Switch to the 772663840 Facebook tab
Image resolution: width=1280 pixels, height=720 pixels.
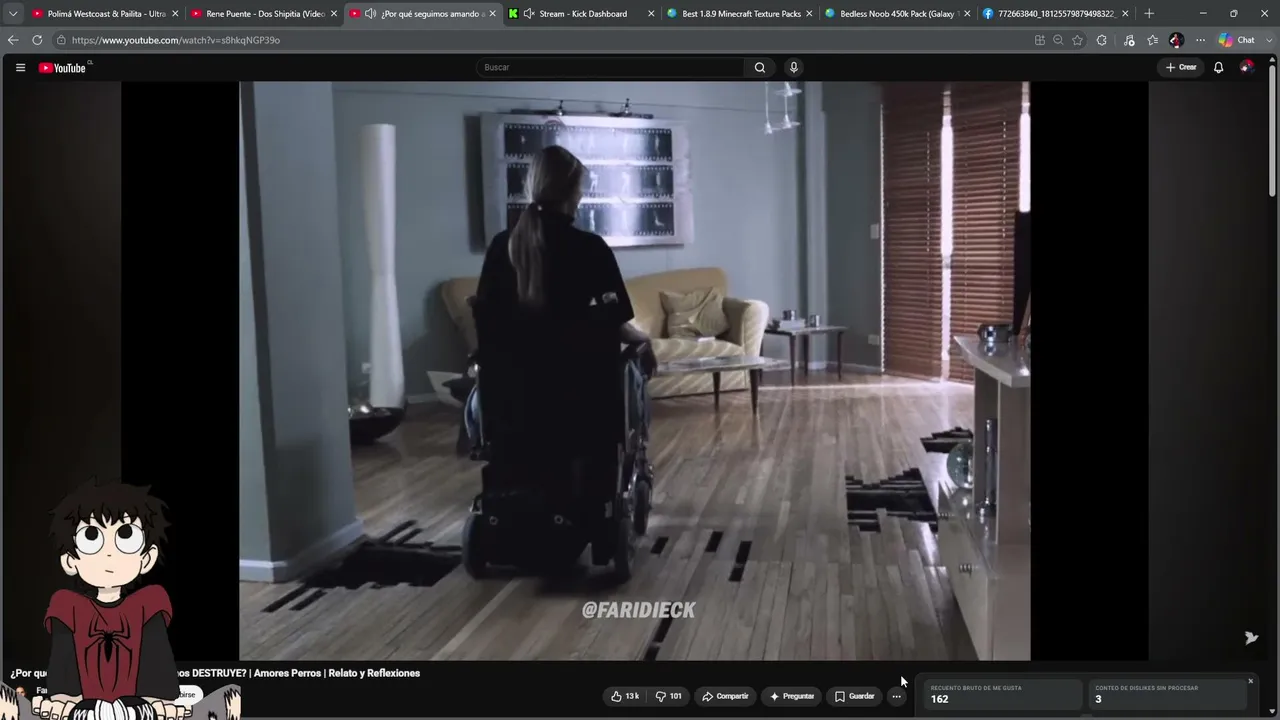point(1057,14)
